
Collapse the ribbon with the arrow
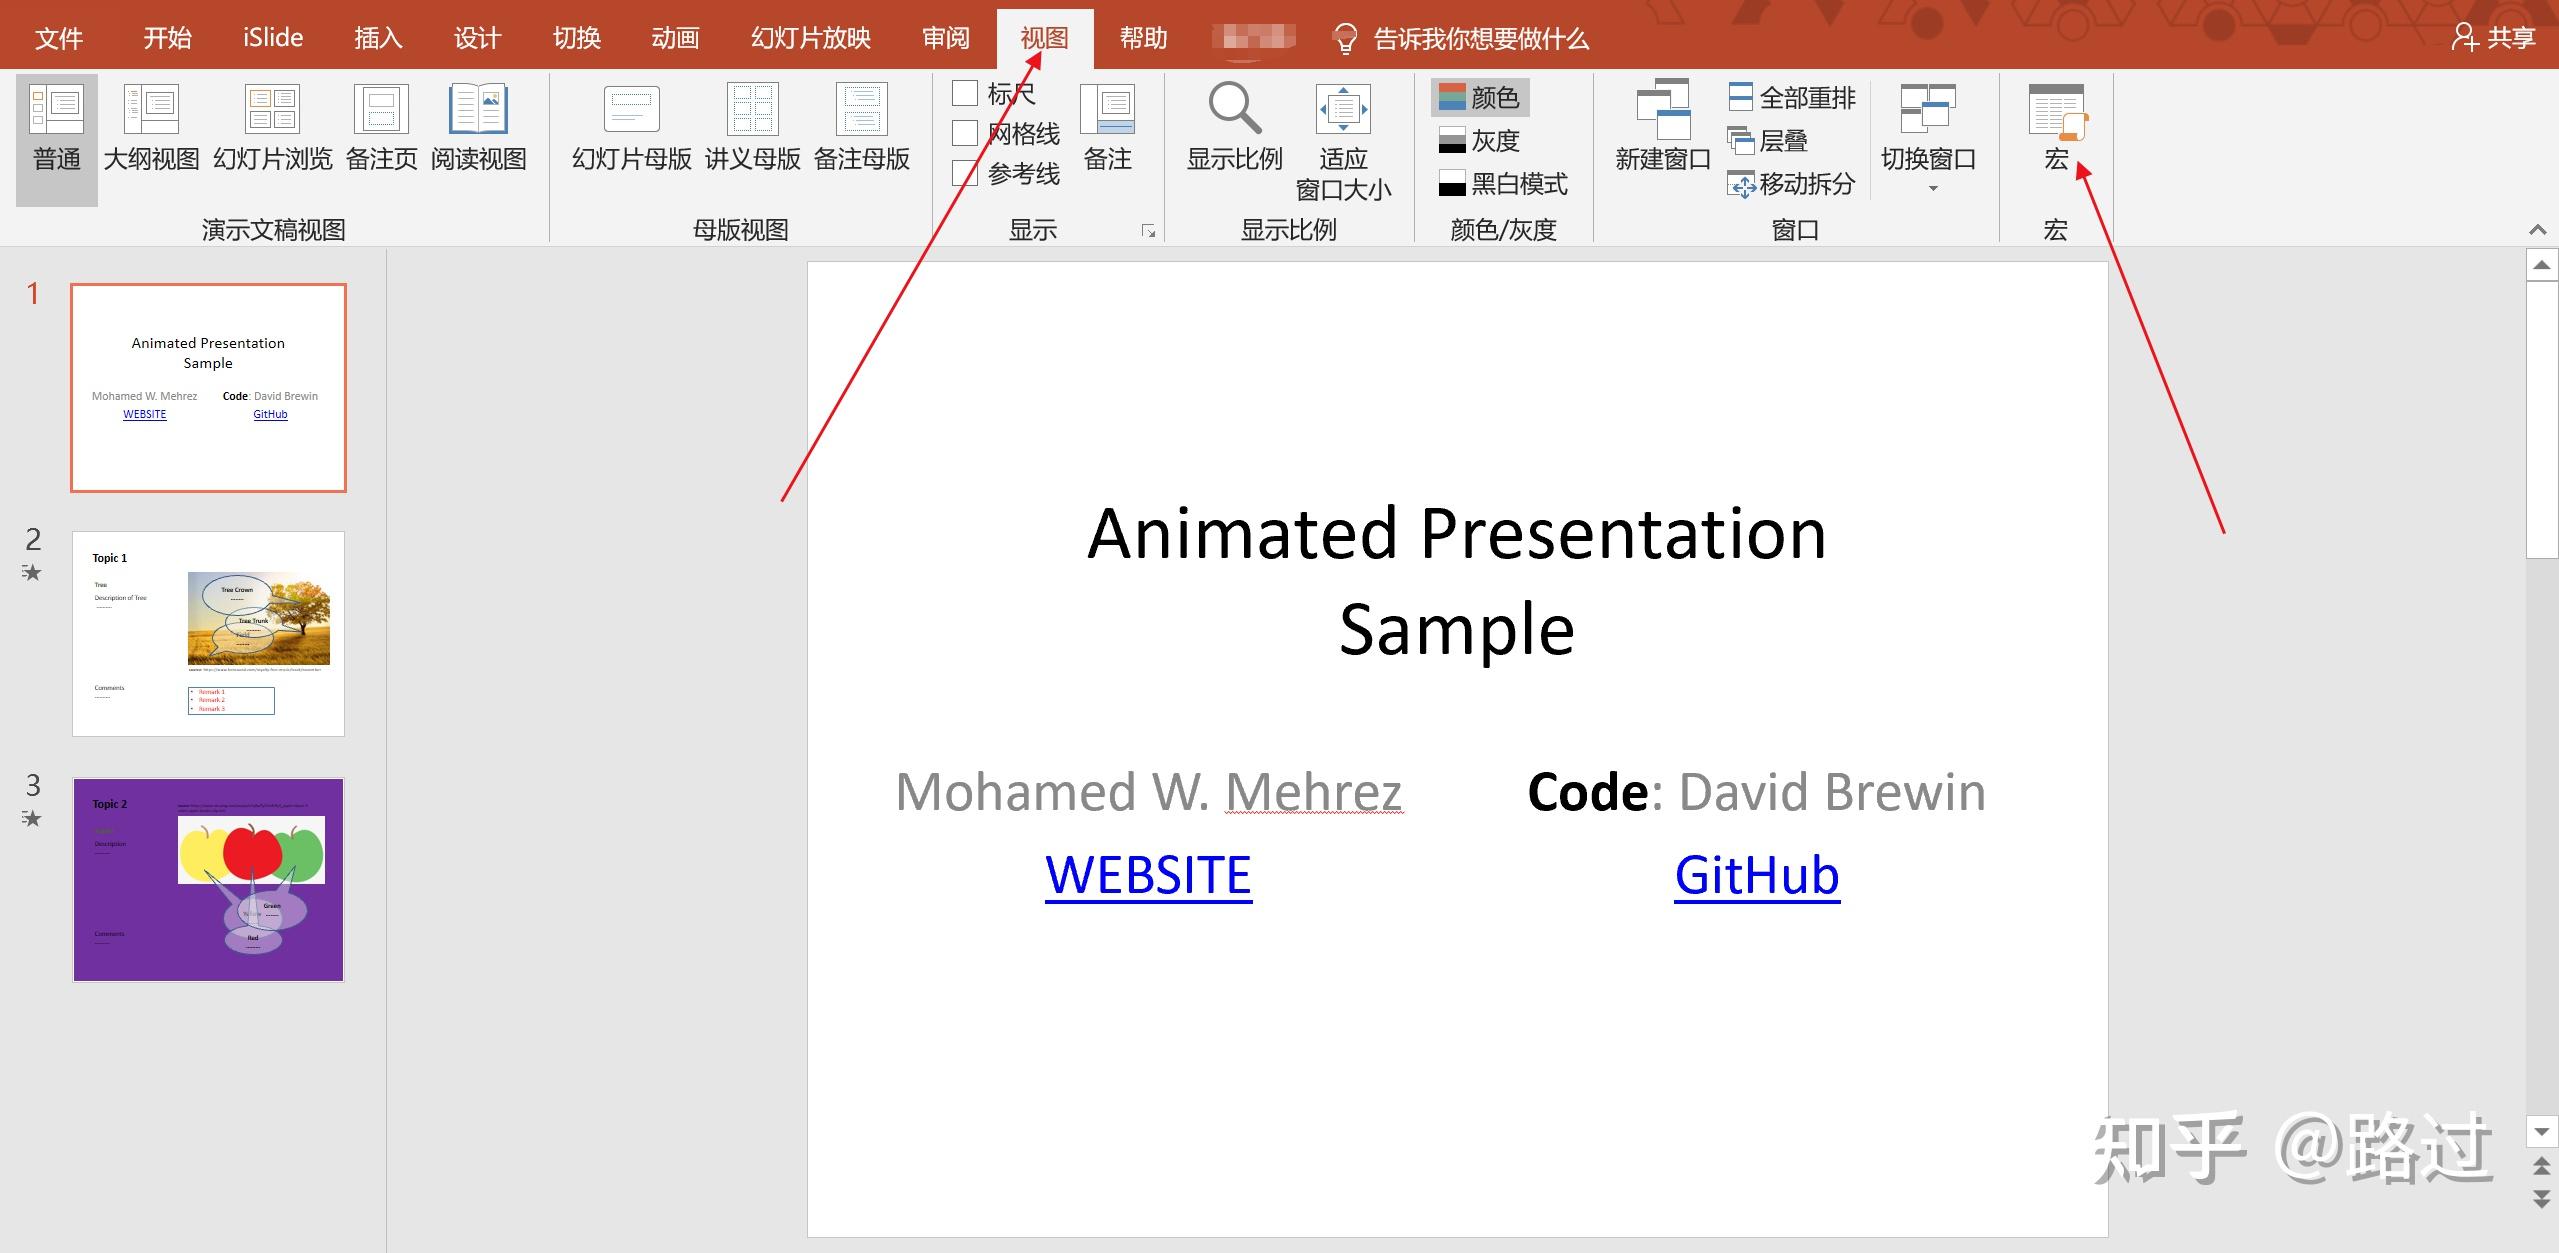(x=2537, y=231)
